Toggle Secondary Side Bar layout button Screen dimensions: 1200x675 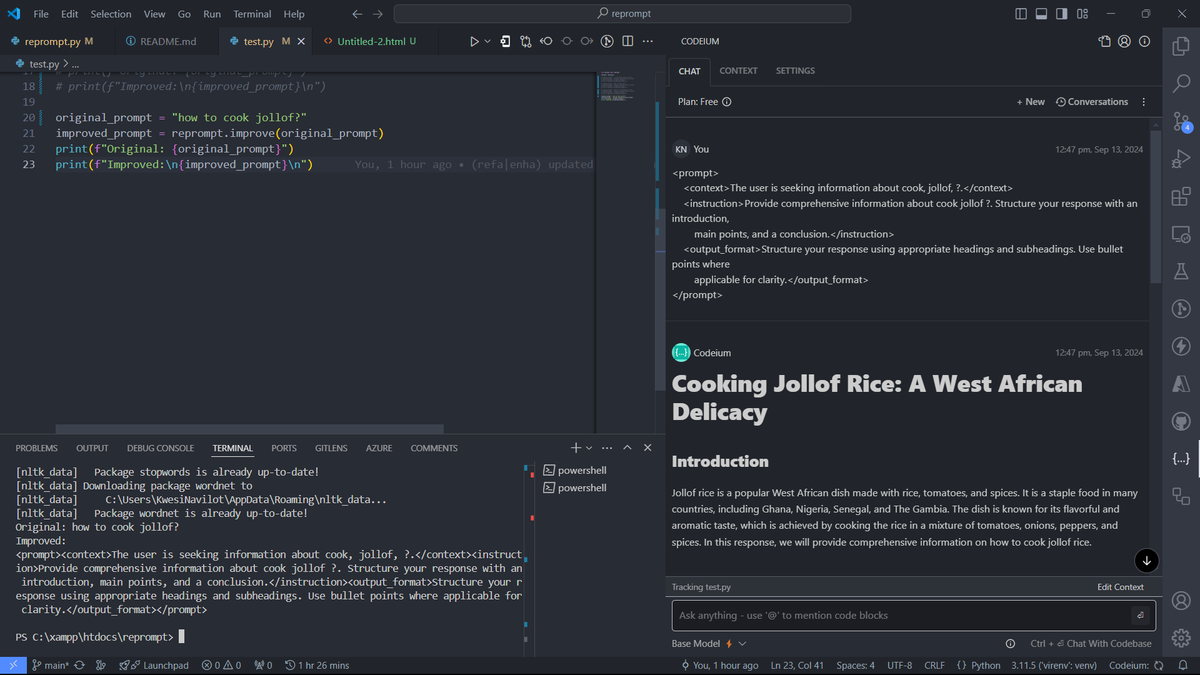pos(1062,14)
